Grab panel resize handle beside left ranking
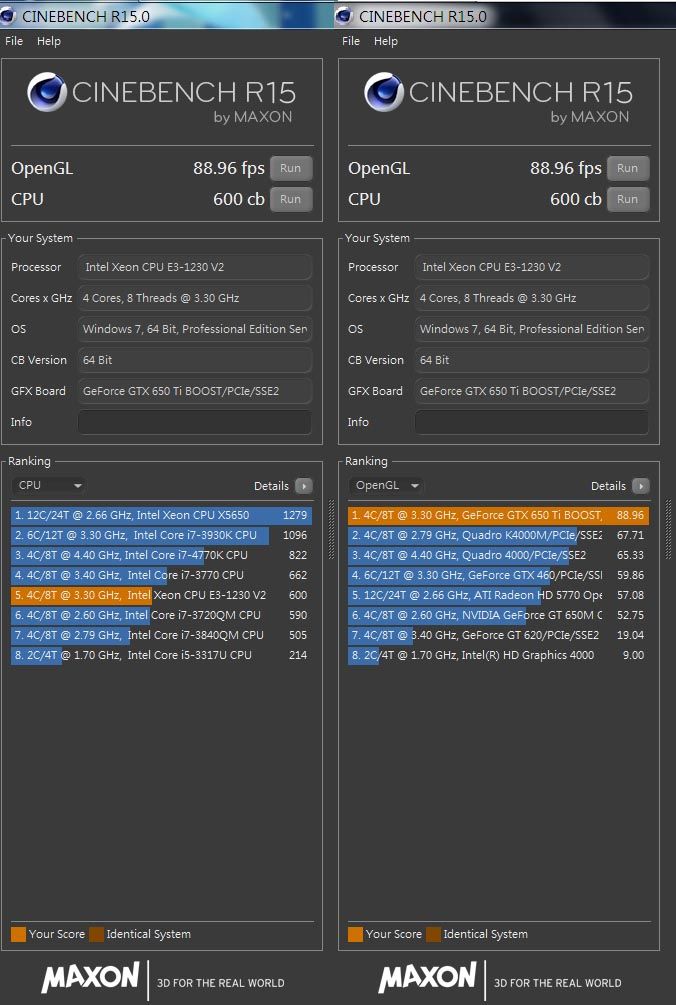The width and height of the screenshot is (676, 1005). tap(331, 529)
